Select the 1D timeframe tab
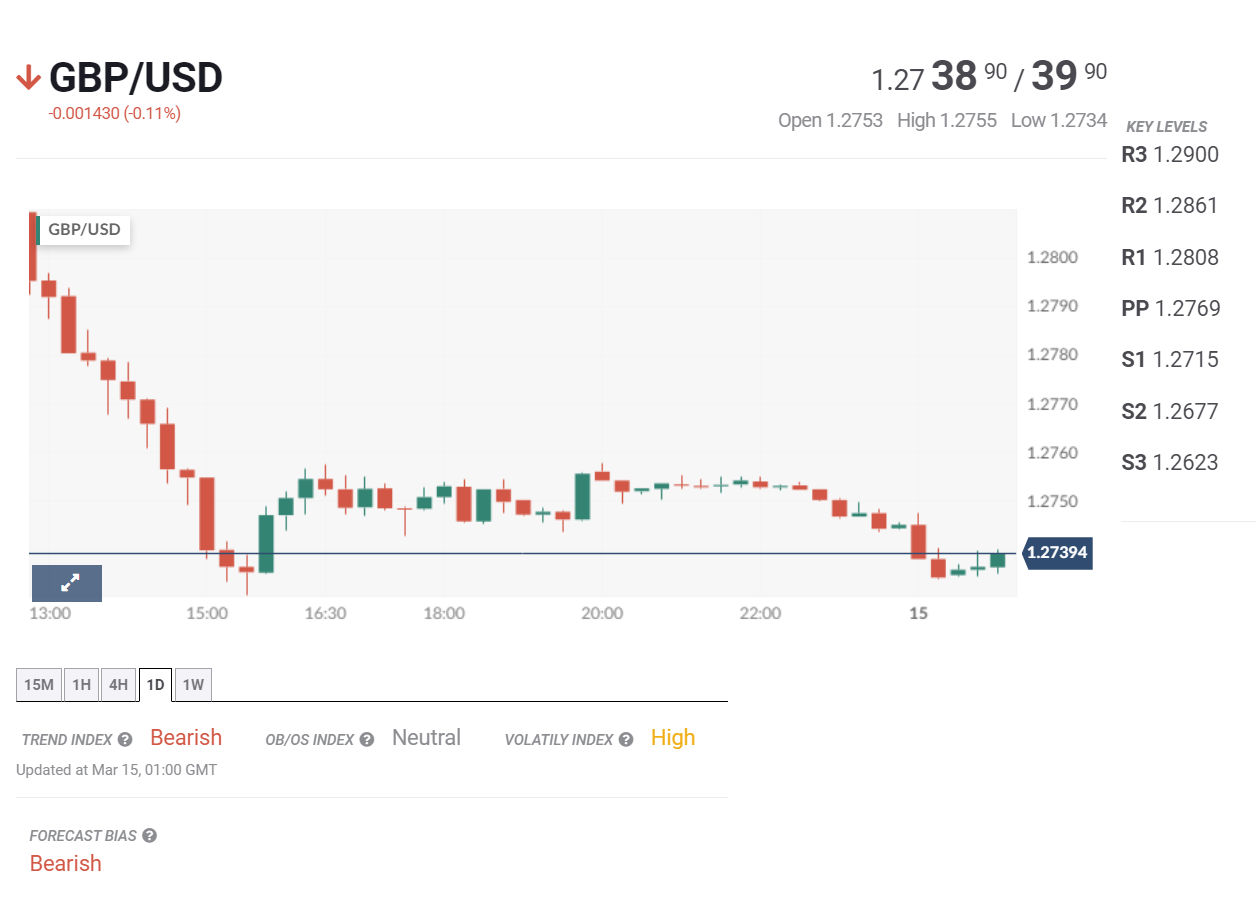This screenshot has height=915, width=1258. click(155, 685)
